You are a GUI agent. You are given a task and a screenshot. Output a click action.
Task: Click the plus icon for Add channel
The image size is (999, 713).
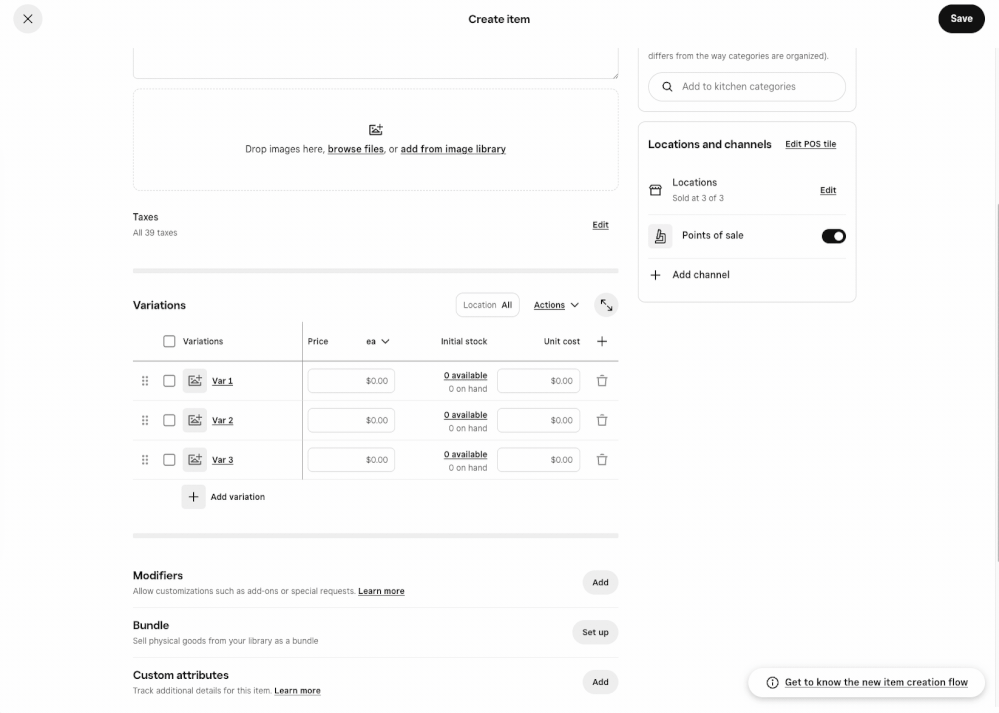click(x=655, y=275)
